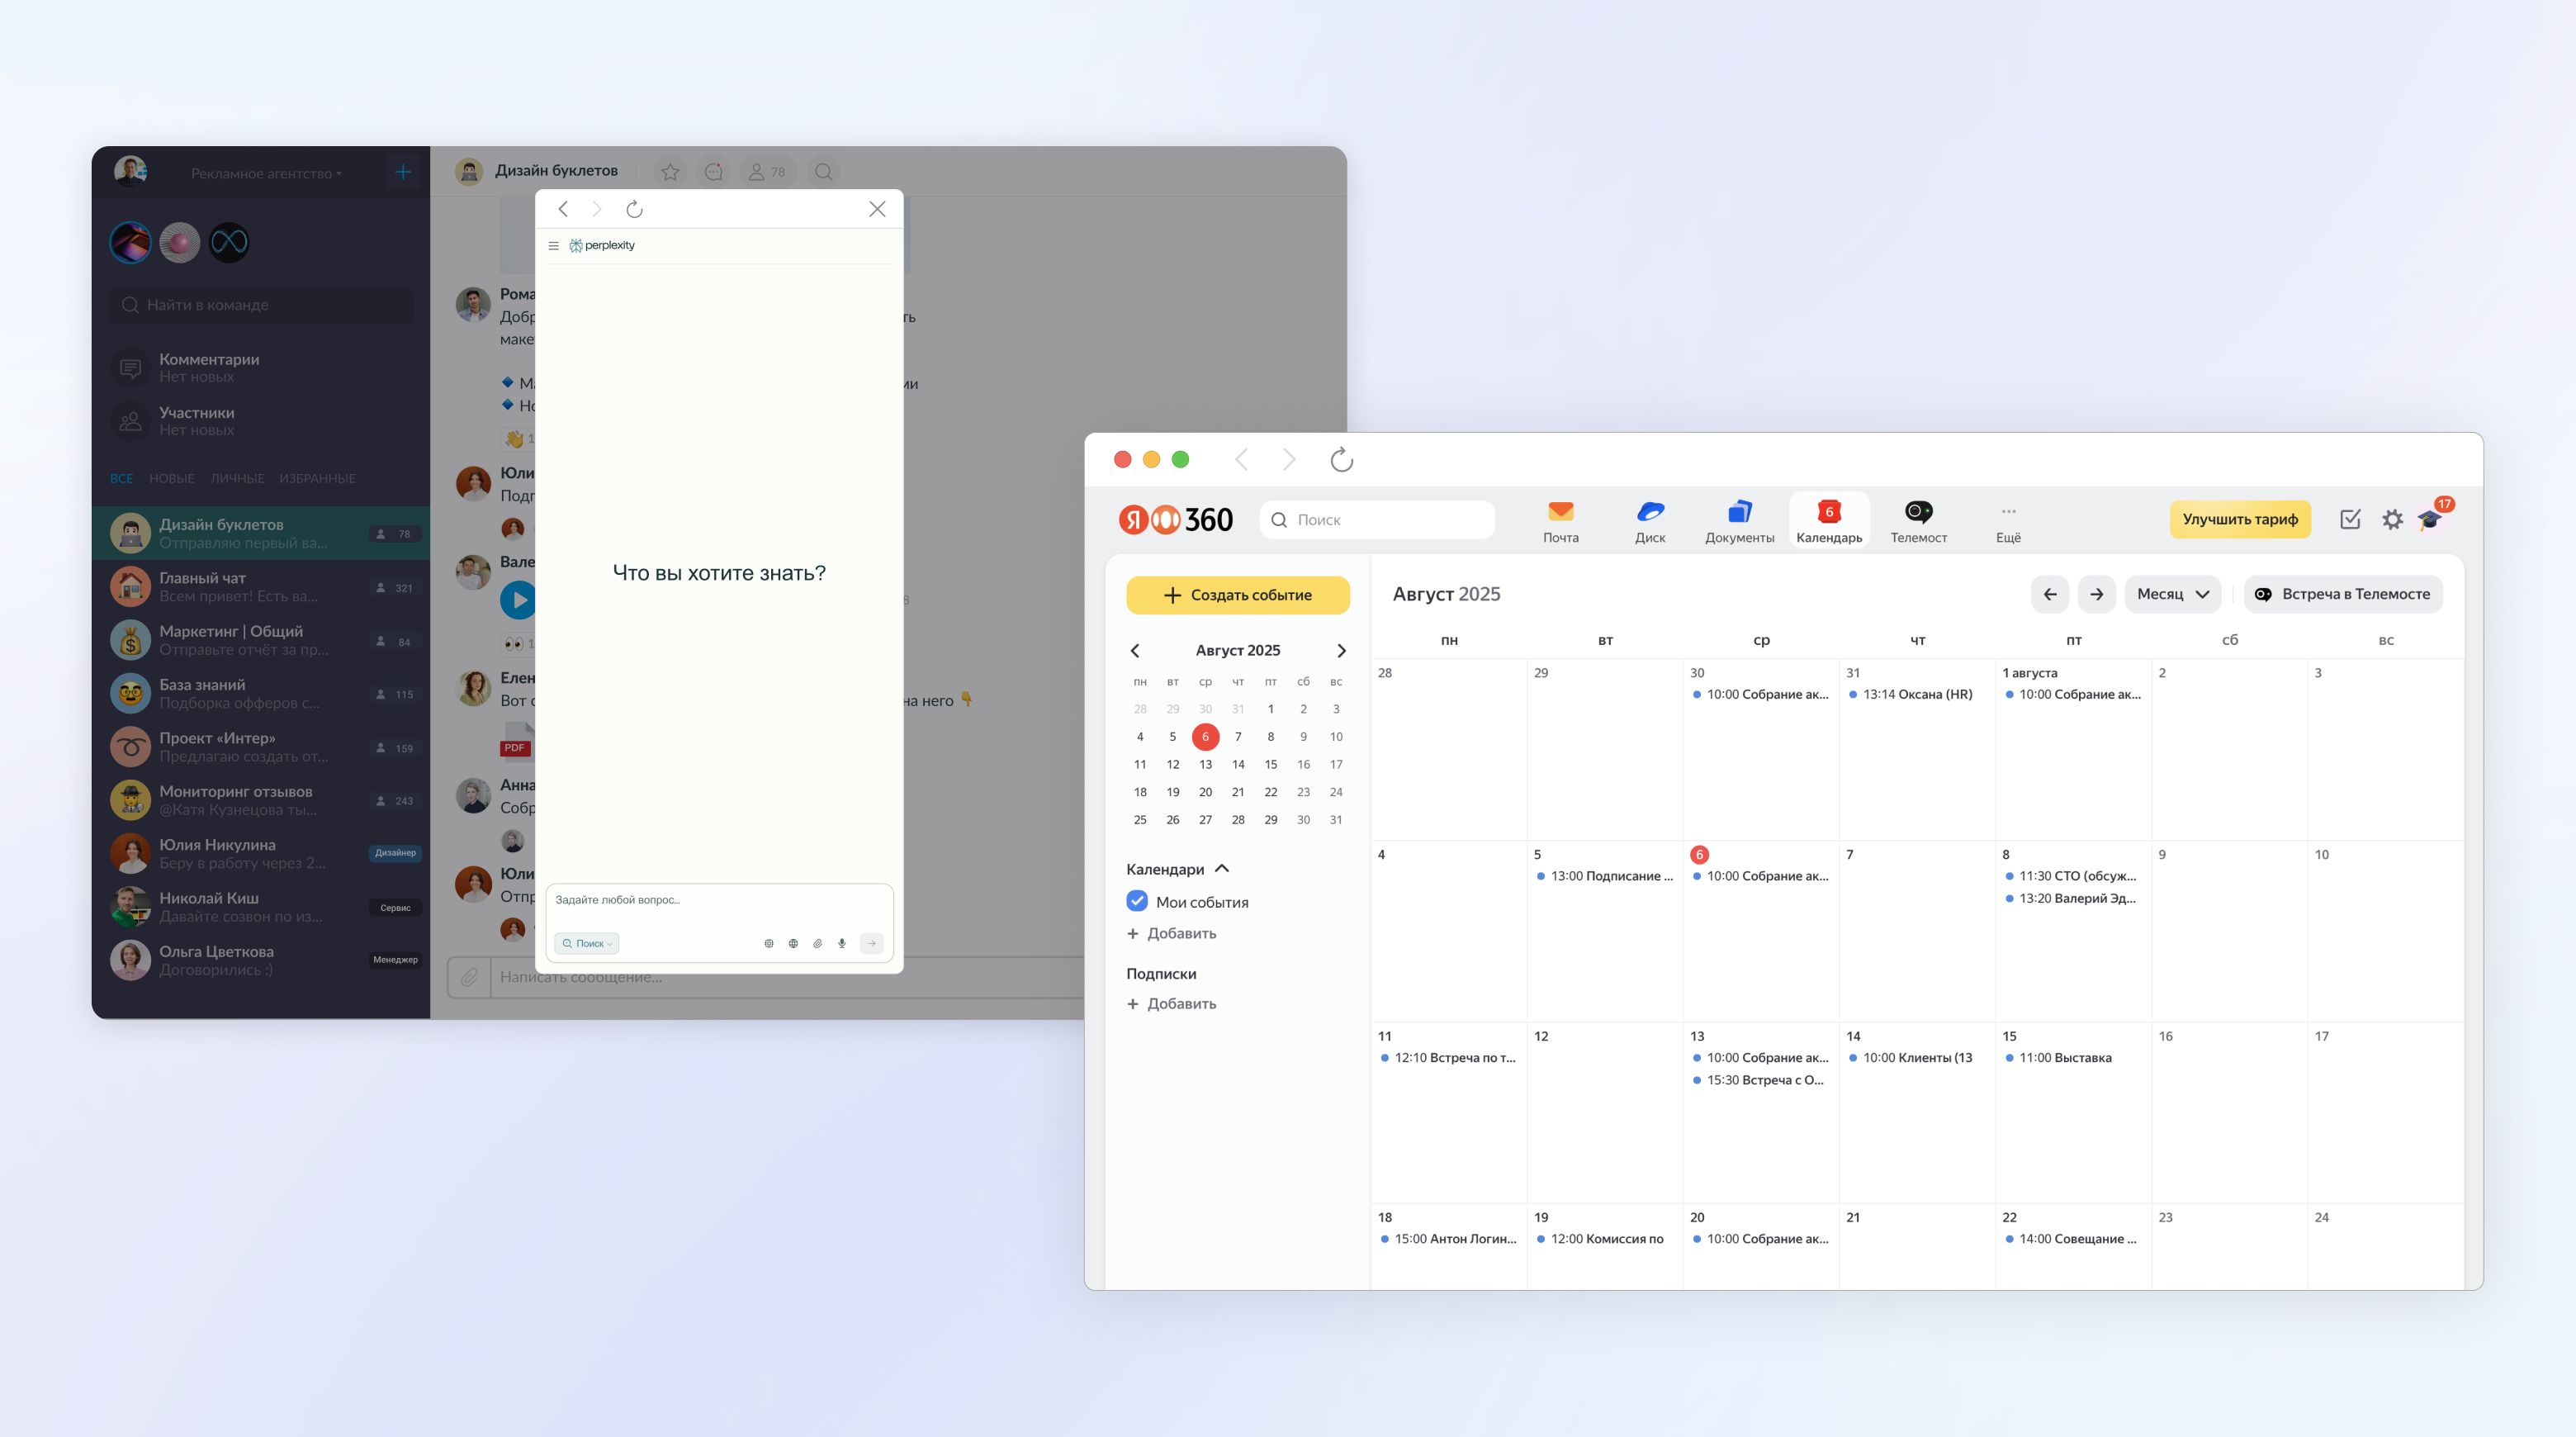
Task: Collapse the Календари section chevron
Action: 1222,869
